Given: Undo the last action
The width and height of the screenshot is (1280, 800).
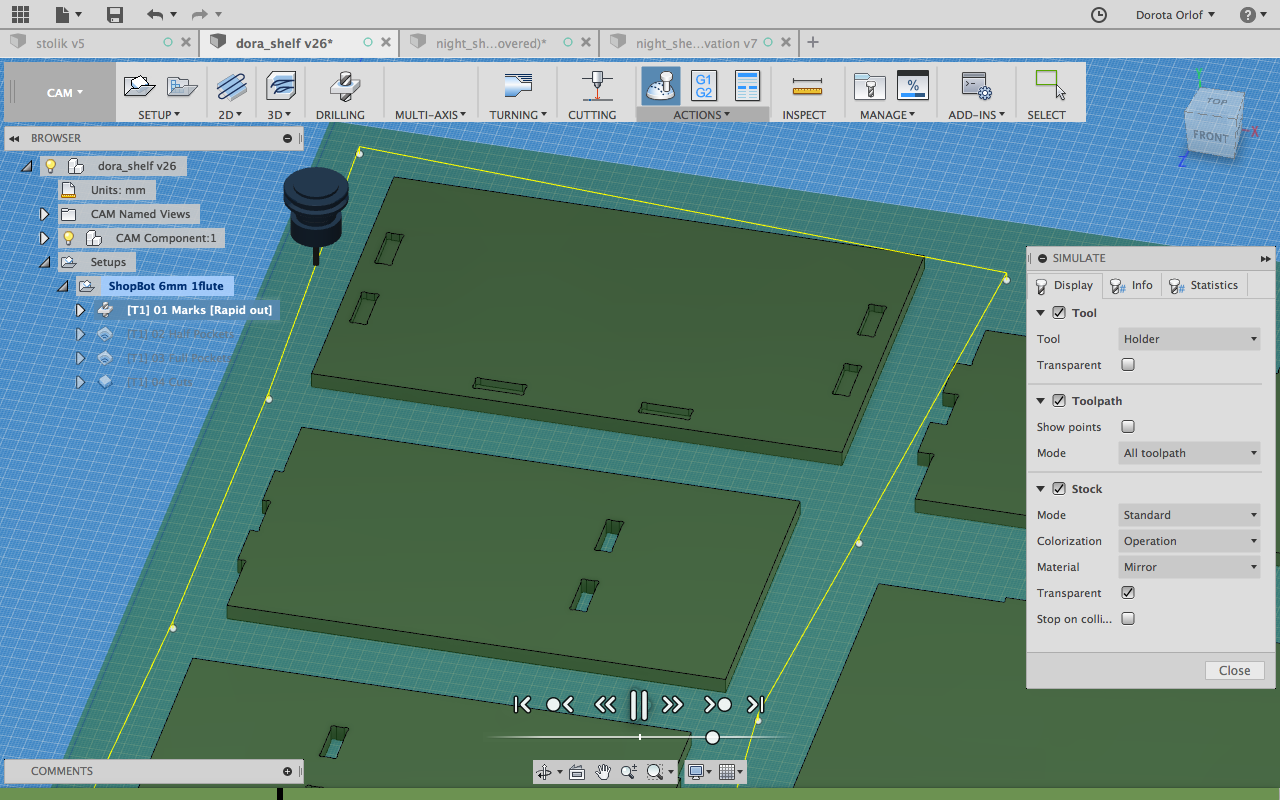Looking at the screenshot, I should [x=155, y=14].
